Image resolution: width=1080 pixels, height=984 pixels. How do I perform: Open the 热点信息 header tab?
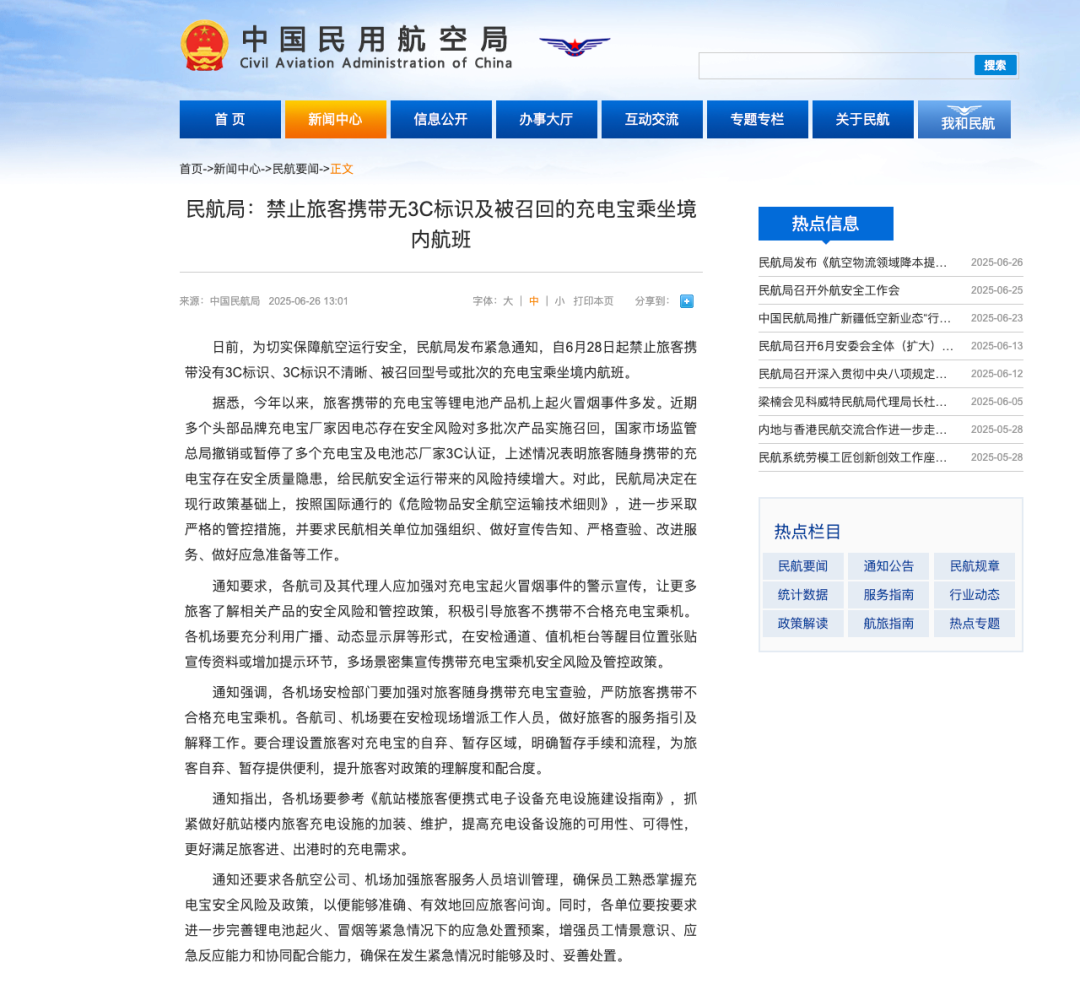coord(826,224)
